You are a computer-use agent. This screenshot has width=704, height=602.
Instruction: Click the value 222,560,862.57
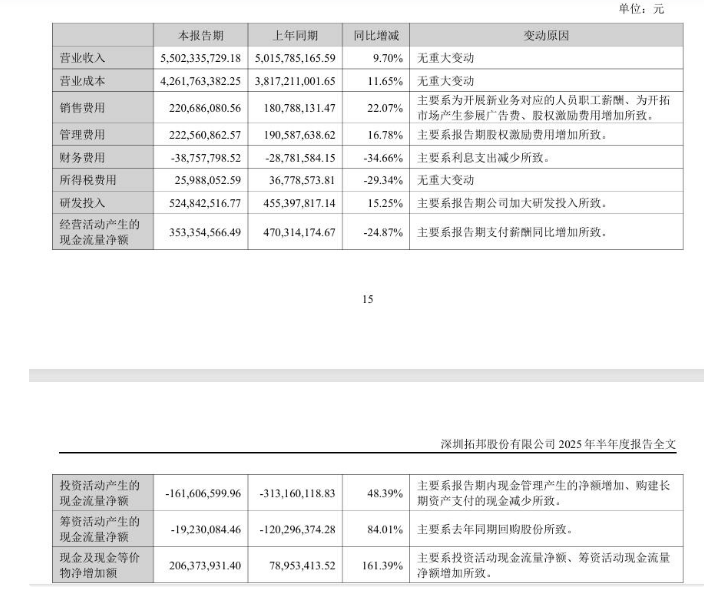205,135
